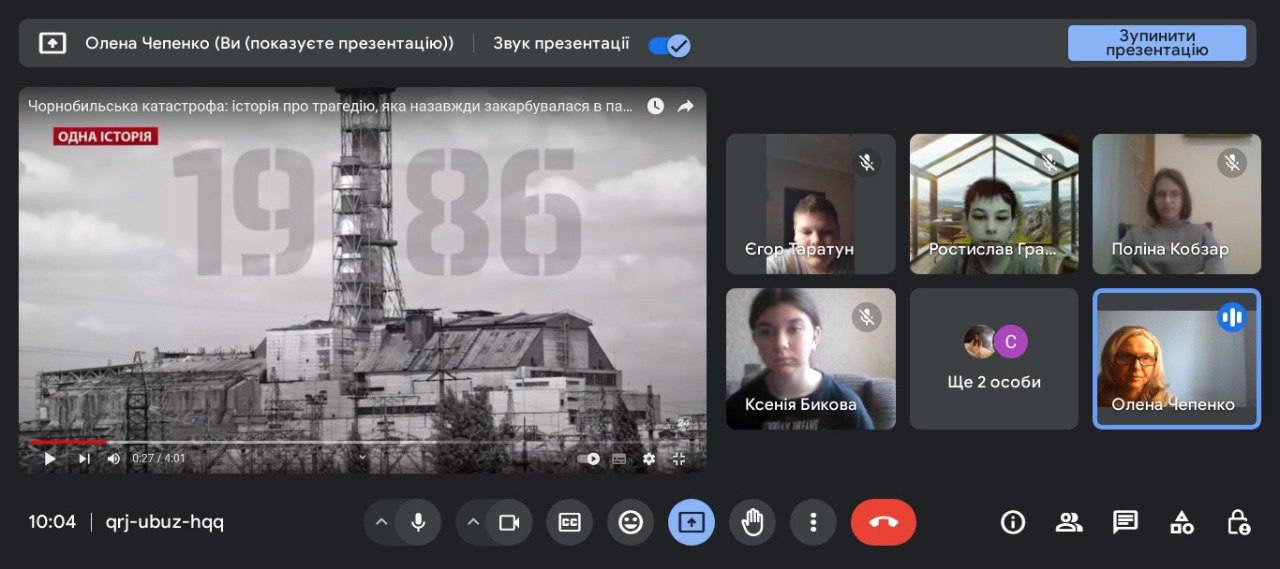Viewport: 1280px width, 569px height.
Task: Skip to the next video
Action: tap(84, 459)
